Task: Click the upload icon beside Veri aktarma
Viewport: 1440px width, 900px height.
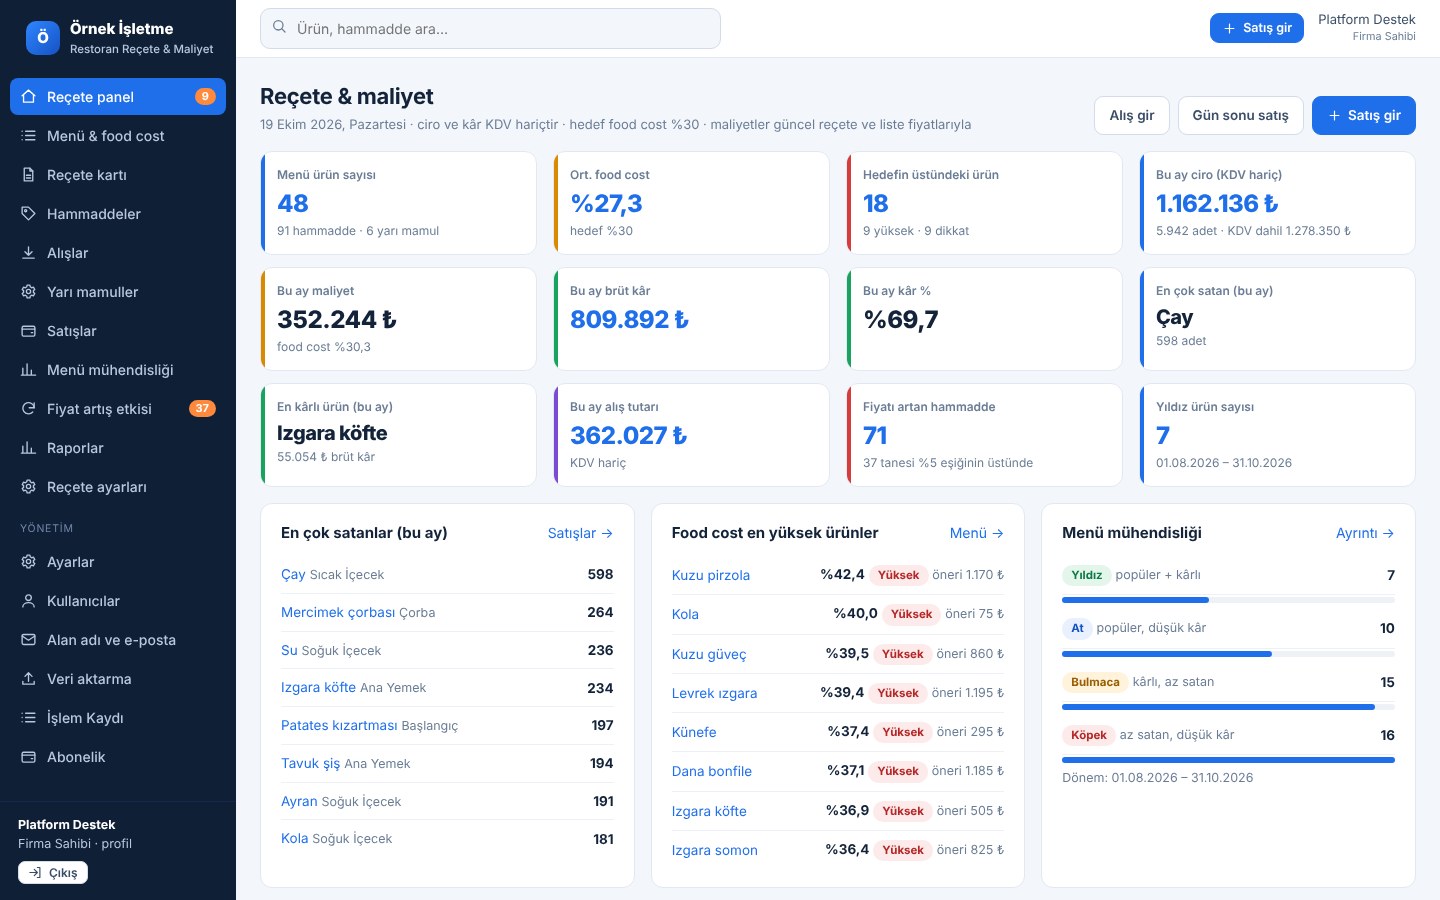Action: click(28, 679)
